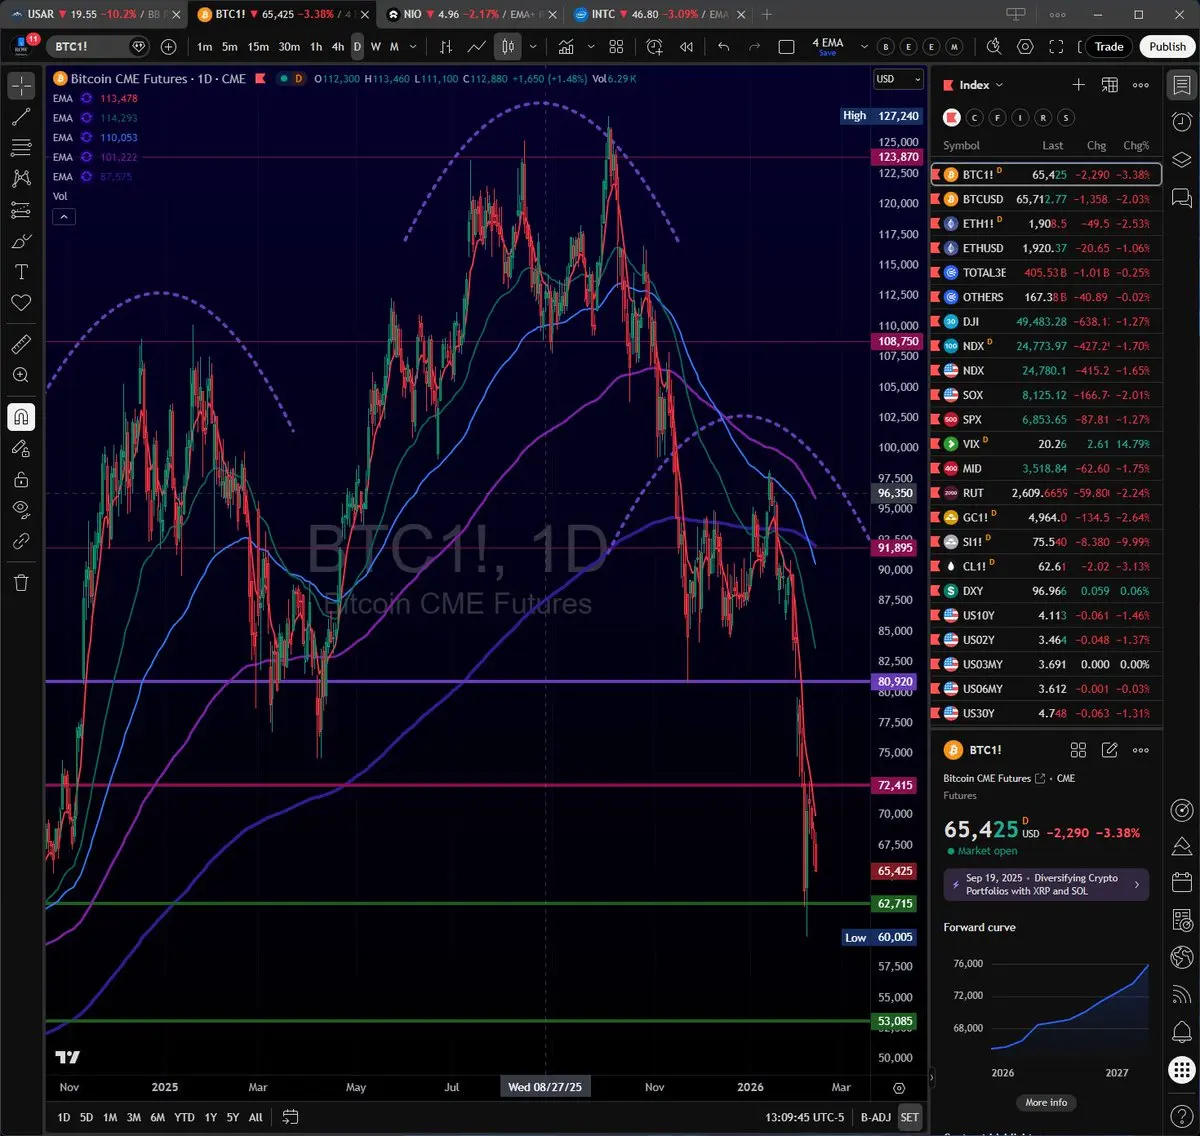The width and height of the screenshot is (1200, 1136).
Task: Select the 15m timeframe
Action: 258,47
